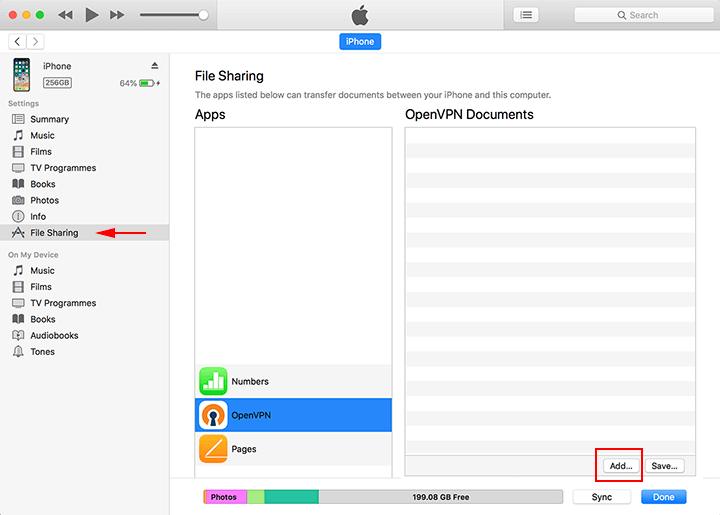Click the teal segment of storage bar
720x515 pixels.
(292, 497)
